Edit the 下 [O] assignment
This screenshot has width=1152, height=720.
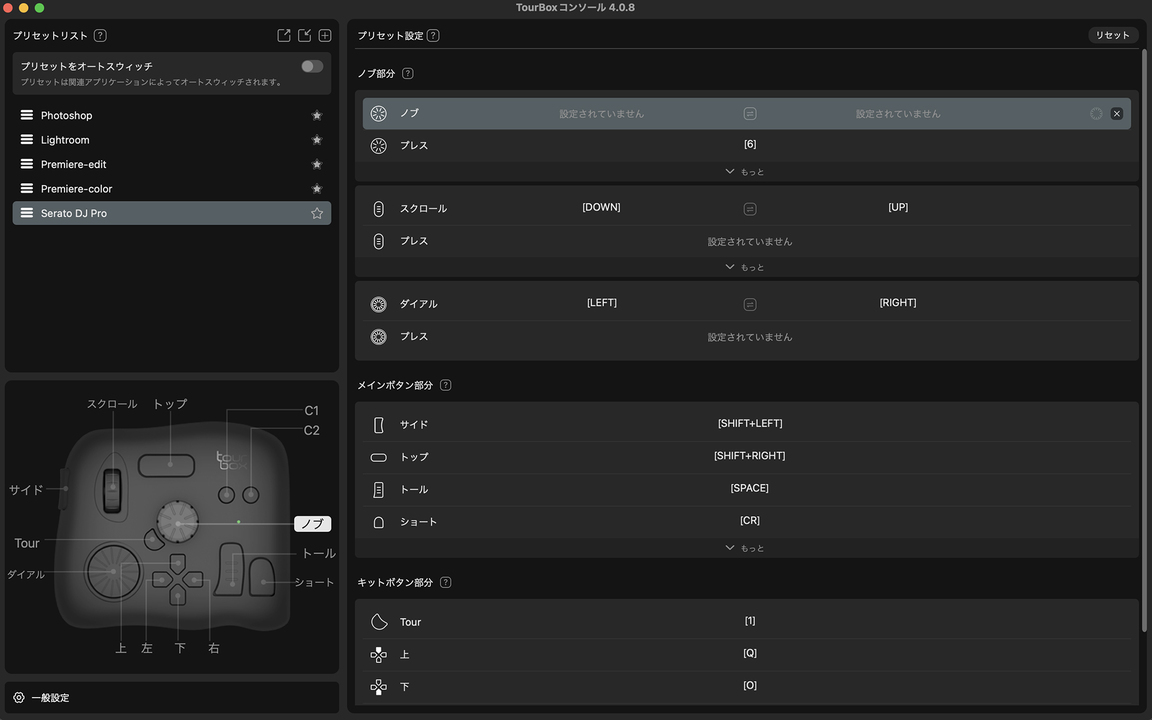749,685
